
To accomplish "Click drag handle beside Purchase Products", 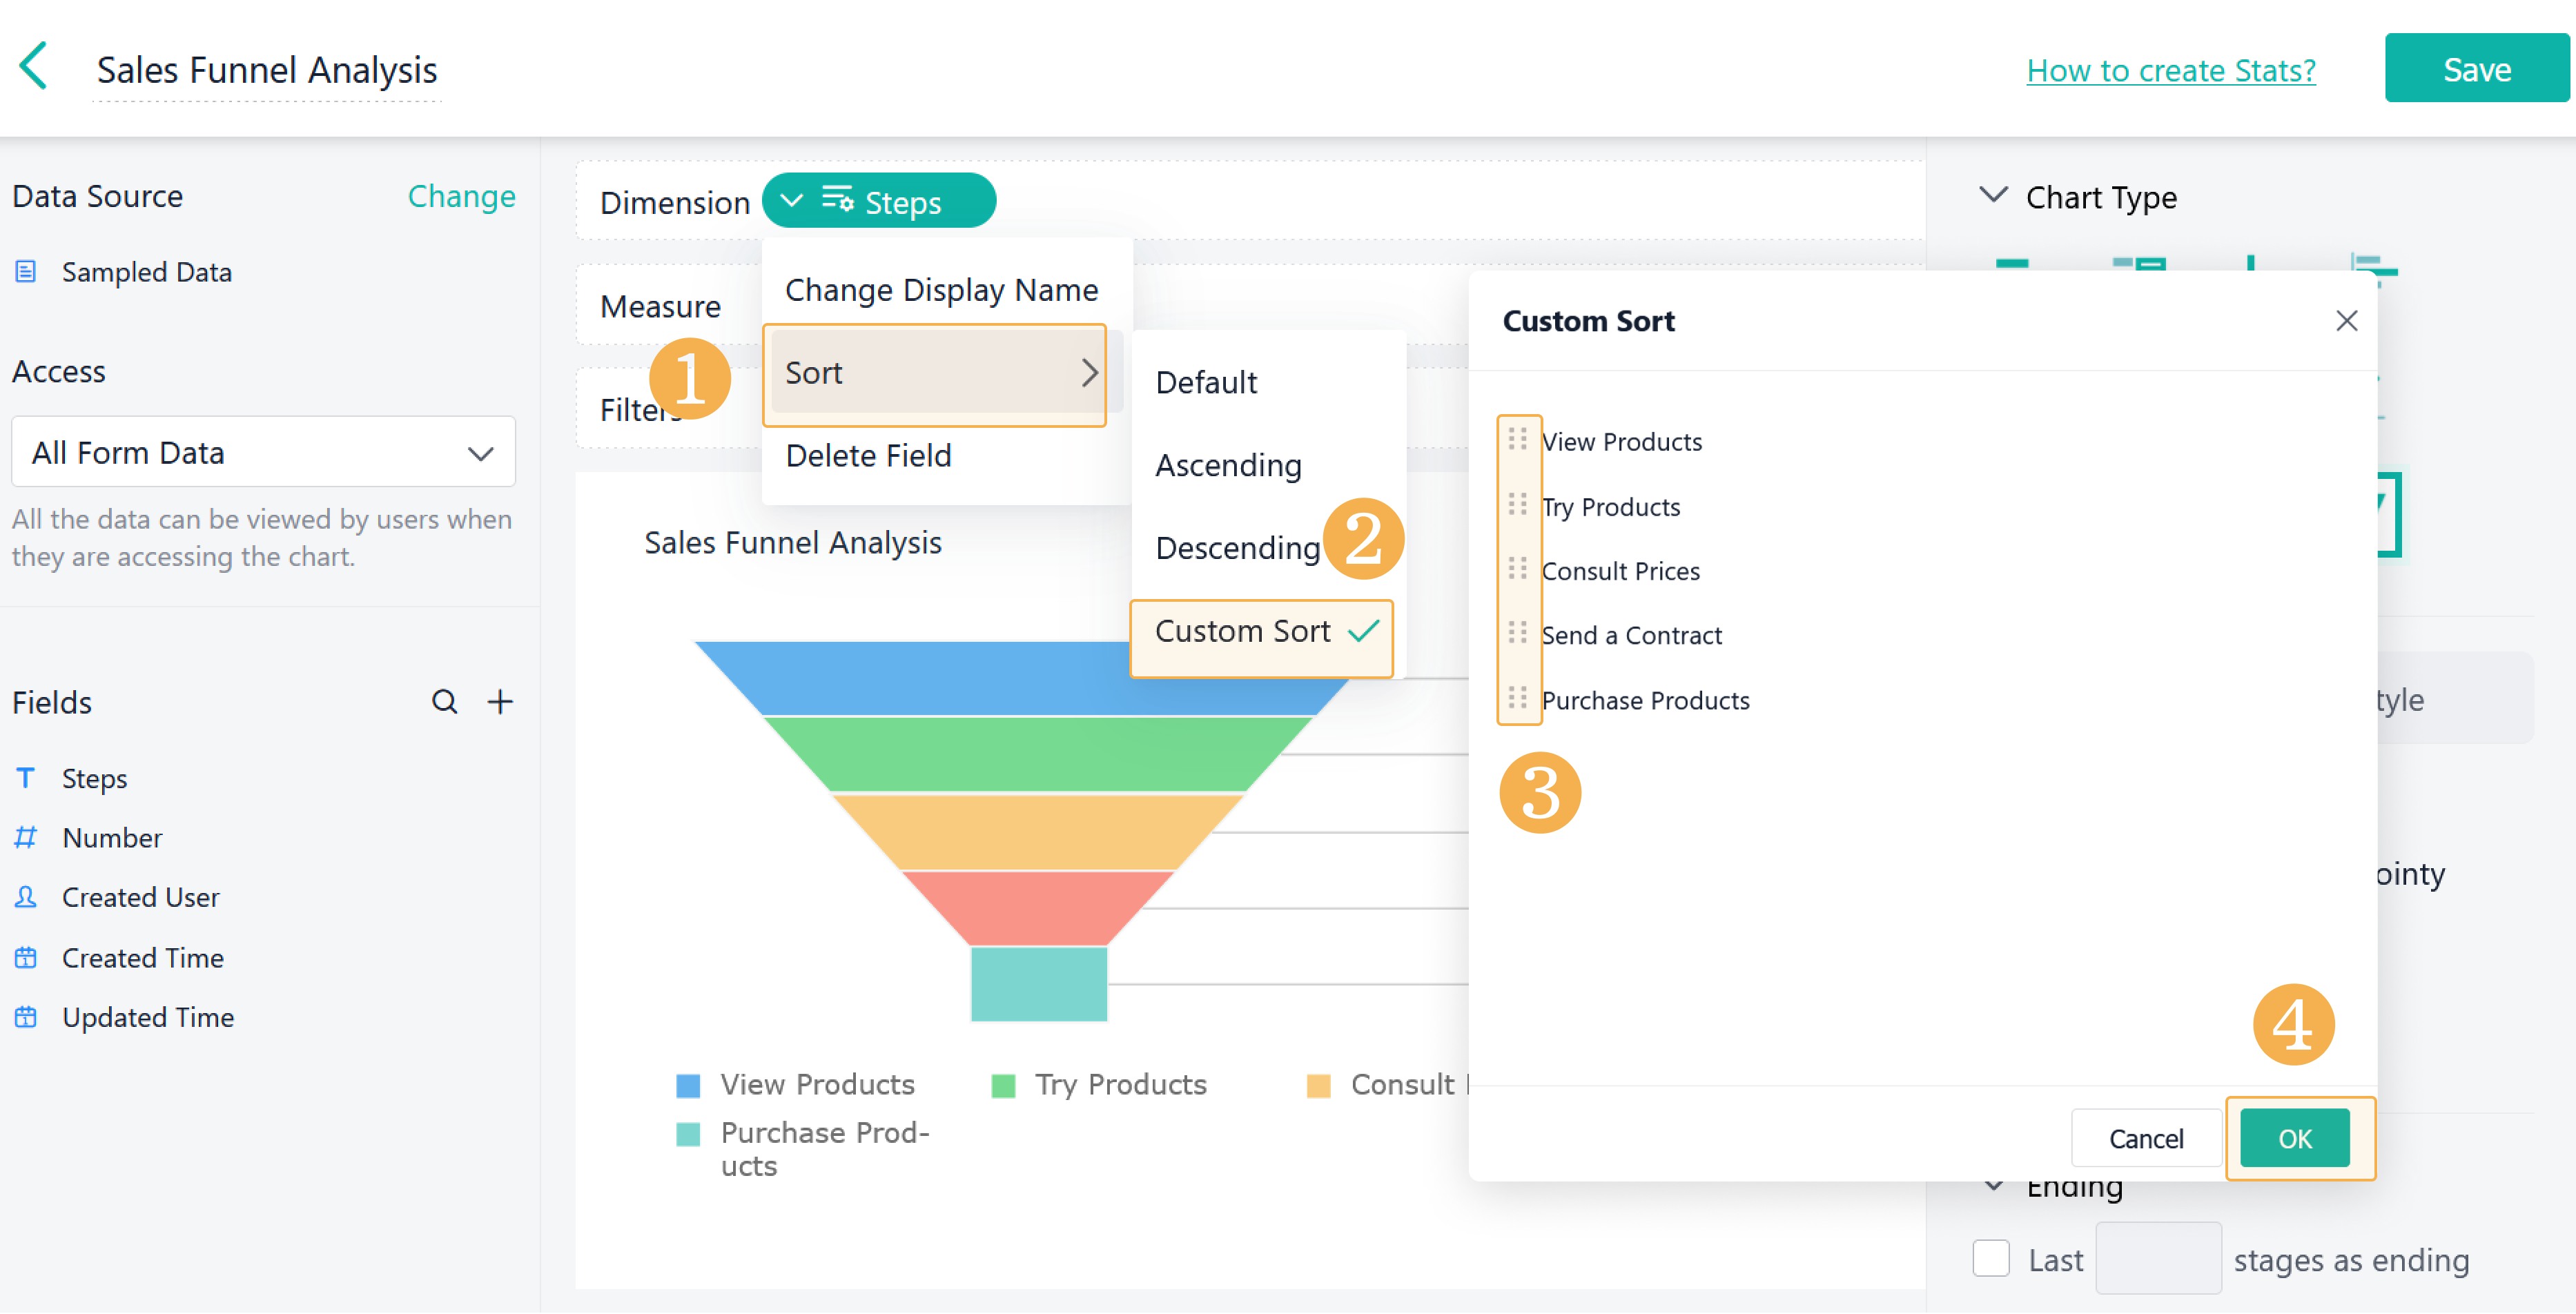I will pyautogui.click(x=1517, y=698).
